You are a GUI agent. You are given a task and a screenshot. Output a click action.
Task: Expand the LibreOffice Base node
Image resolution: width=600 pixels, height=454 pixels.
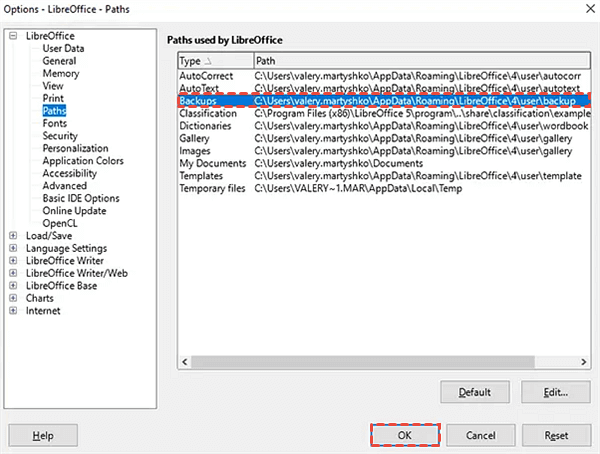point(13,286)
